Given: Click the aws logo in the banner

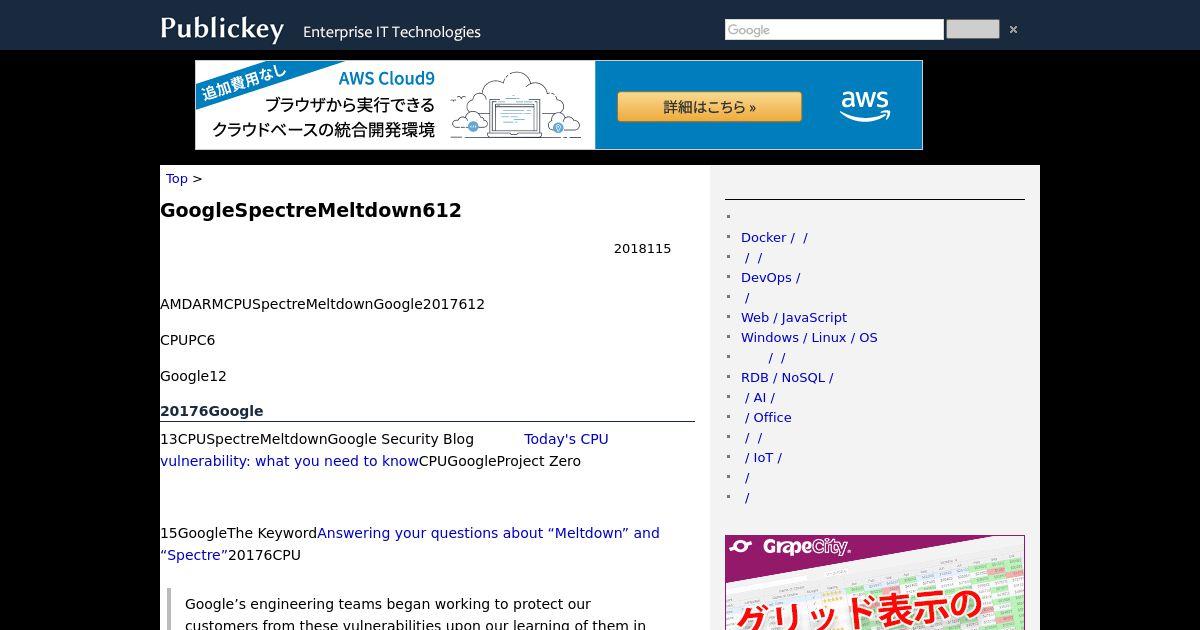Looking at the screenshot, I should tap(865, 105).
